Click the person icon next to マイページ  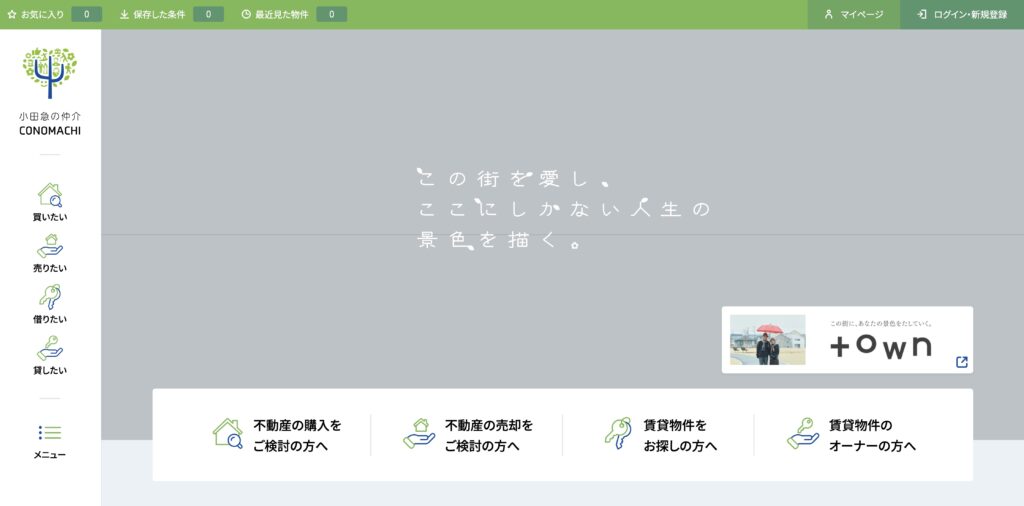pos(829,14)
